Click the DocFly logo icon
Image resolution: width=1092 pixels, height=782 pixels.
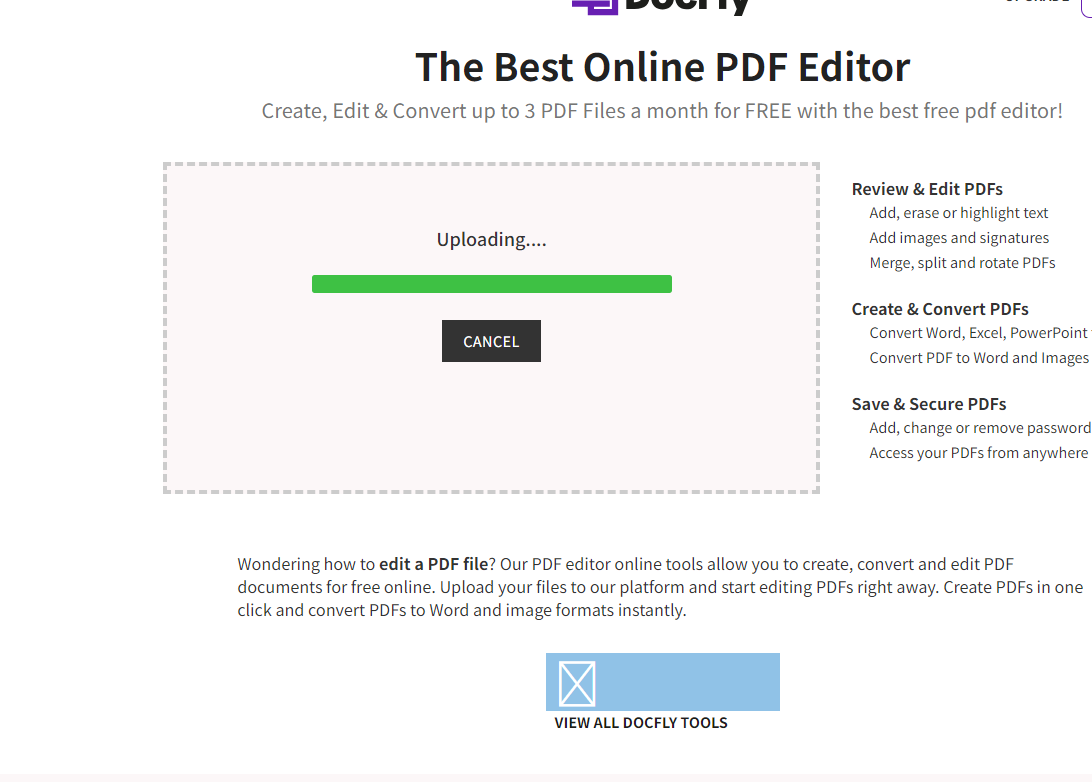[x=594, y=6]
